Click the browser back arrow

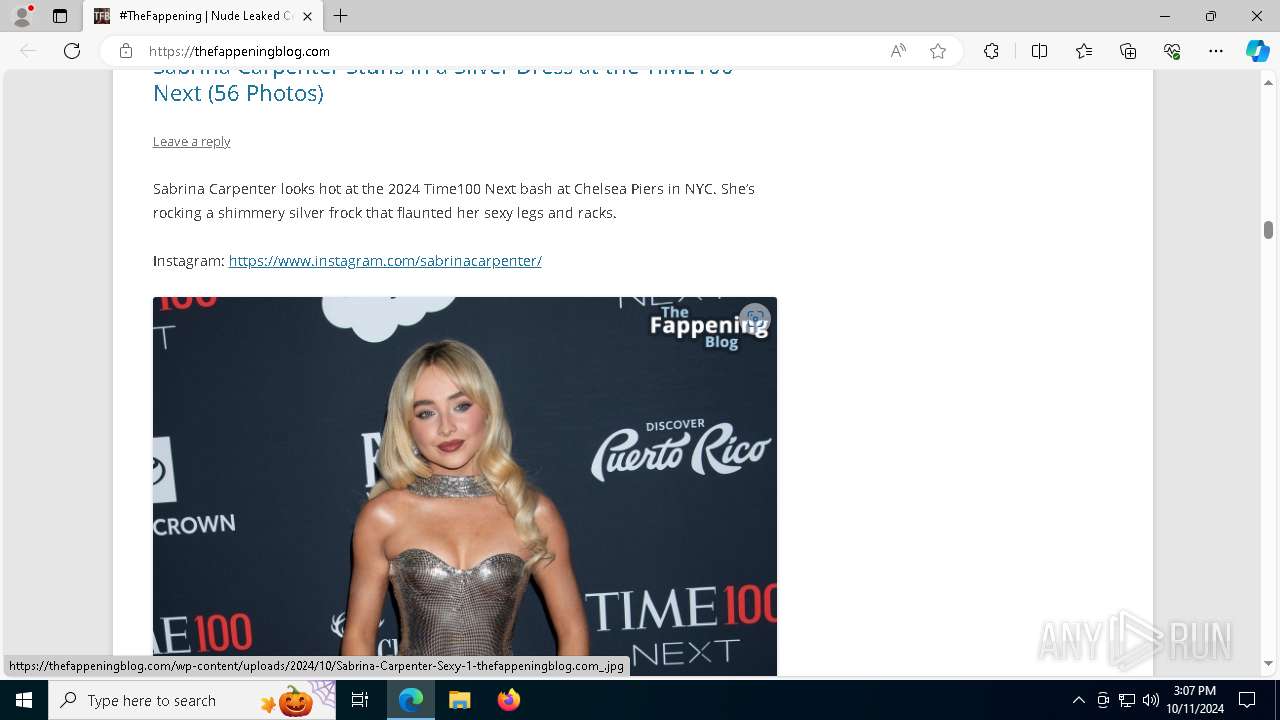pyautogui.click(x=28, y=51)
